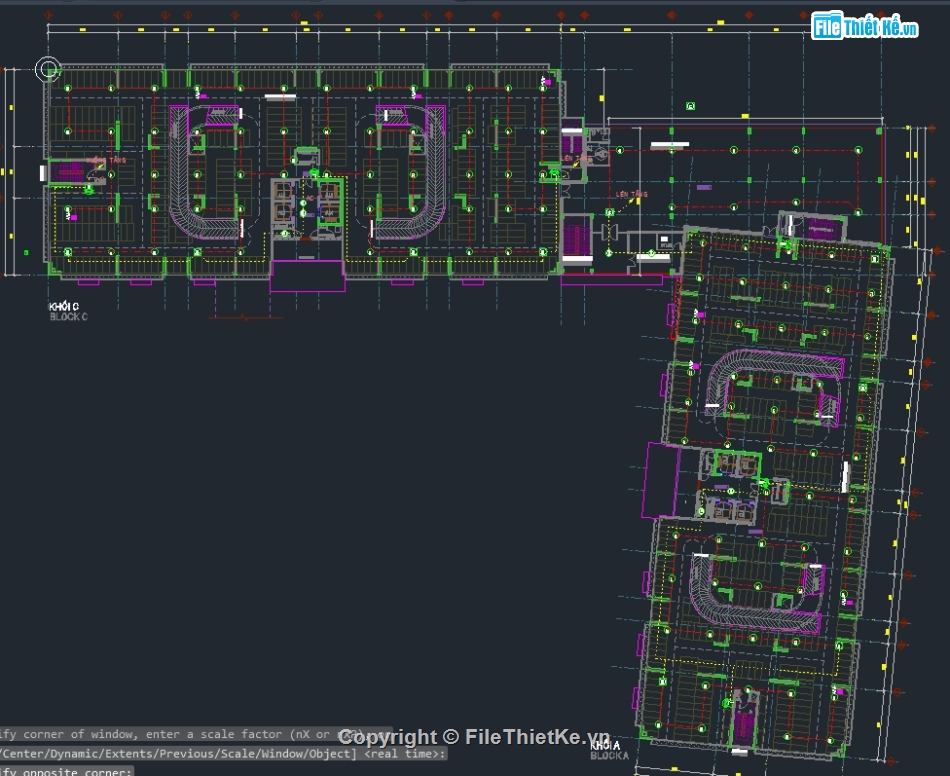Click the Center/Dynamic/Extents zoom options line
Screen dimensions: 950x776
pyautogui.click(x=223, y=754)
